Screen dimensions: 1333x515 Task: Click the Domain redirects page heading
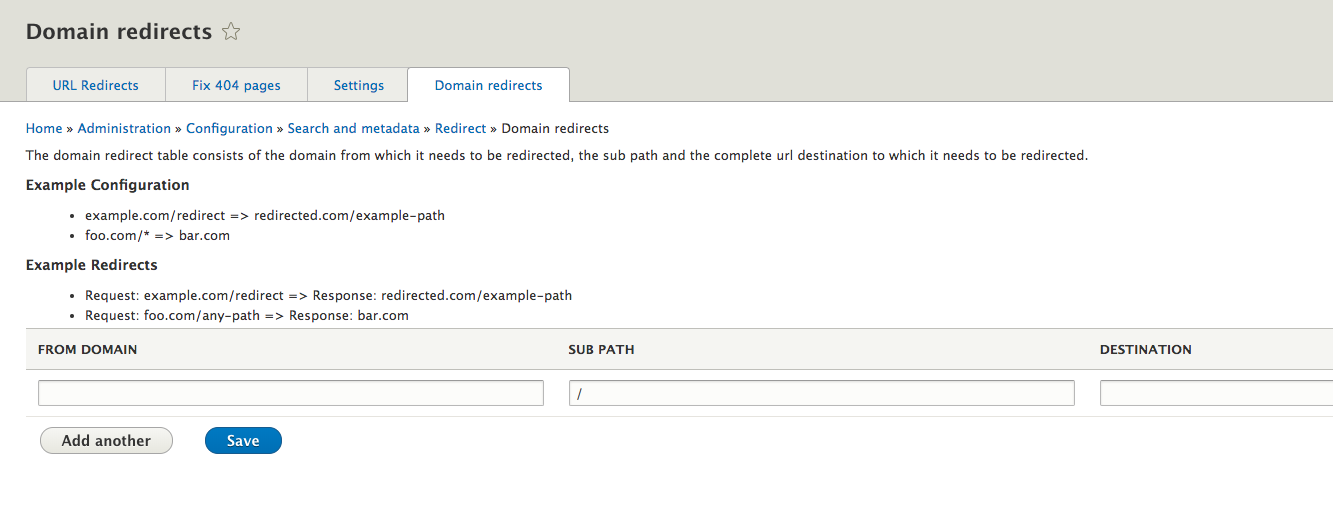tap(119, 32)
